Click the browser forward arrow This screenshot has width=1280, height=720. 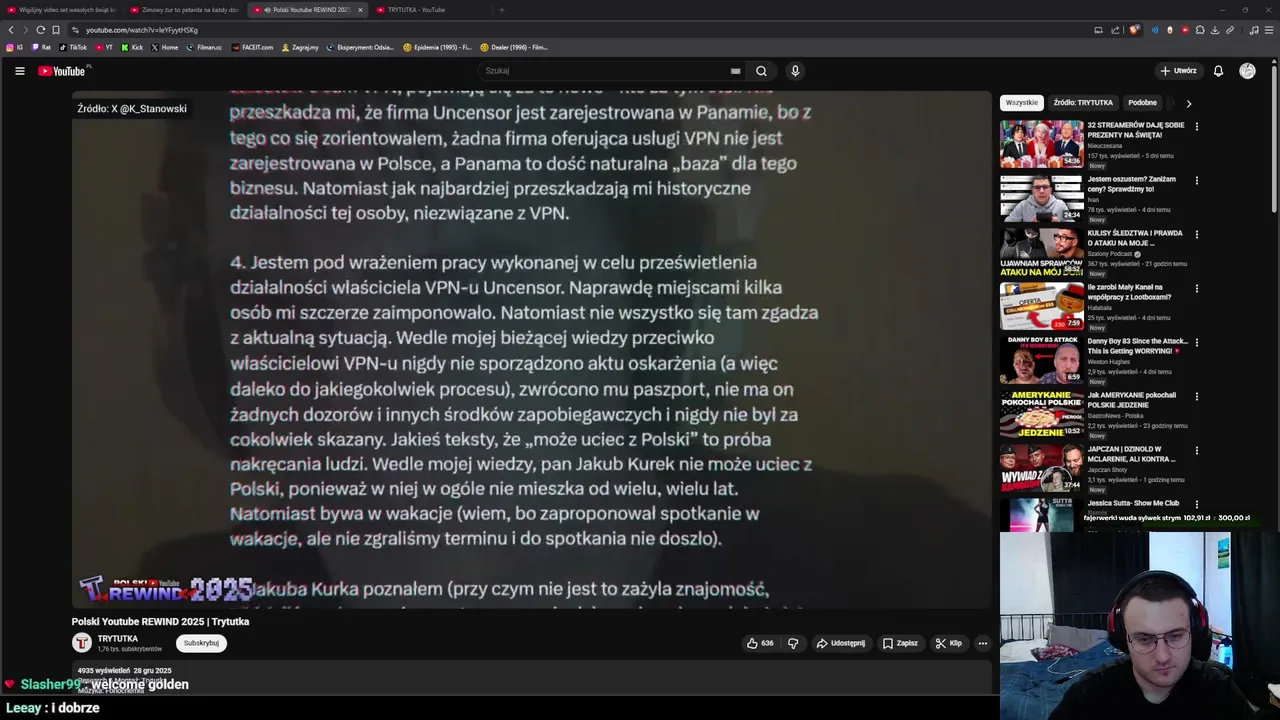click(x=26, y=30)
